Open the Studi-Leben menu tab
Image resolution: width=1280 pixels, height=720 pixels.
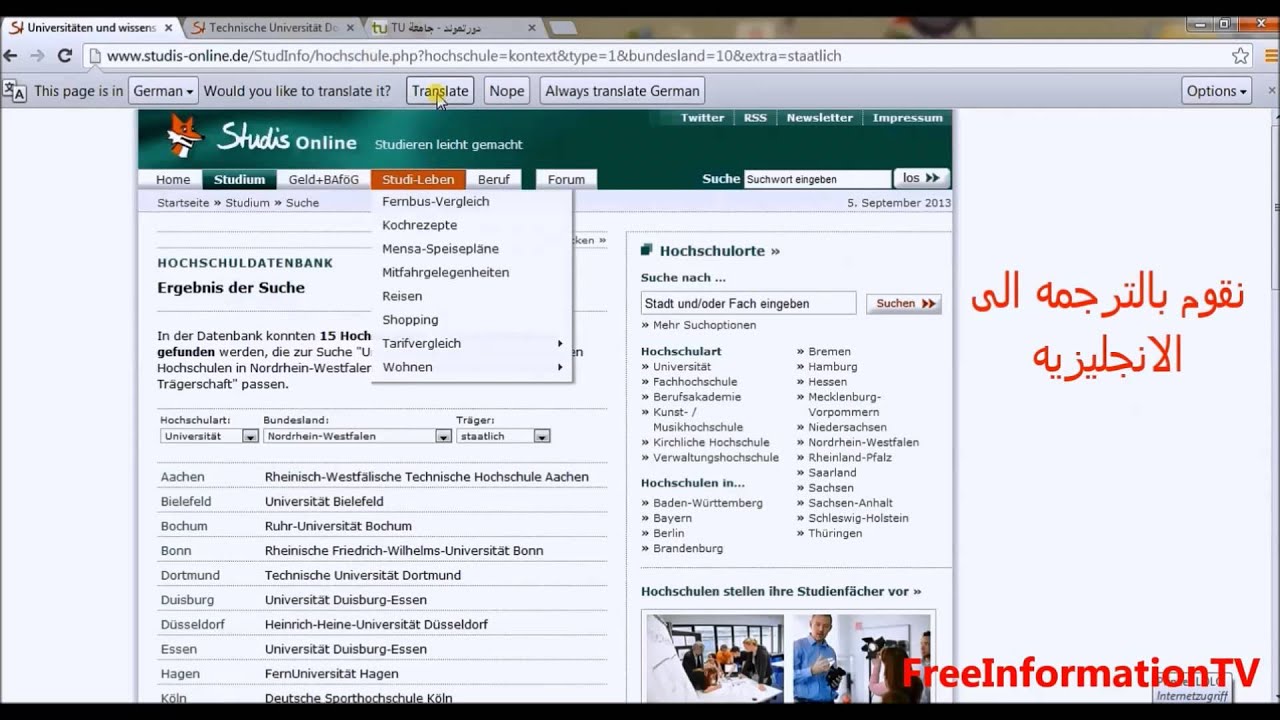pyautogui.click(x=418, y=180)
